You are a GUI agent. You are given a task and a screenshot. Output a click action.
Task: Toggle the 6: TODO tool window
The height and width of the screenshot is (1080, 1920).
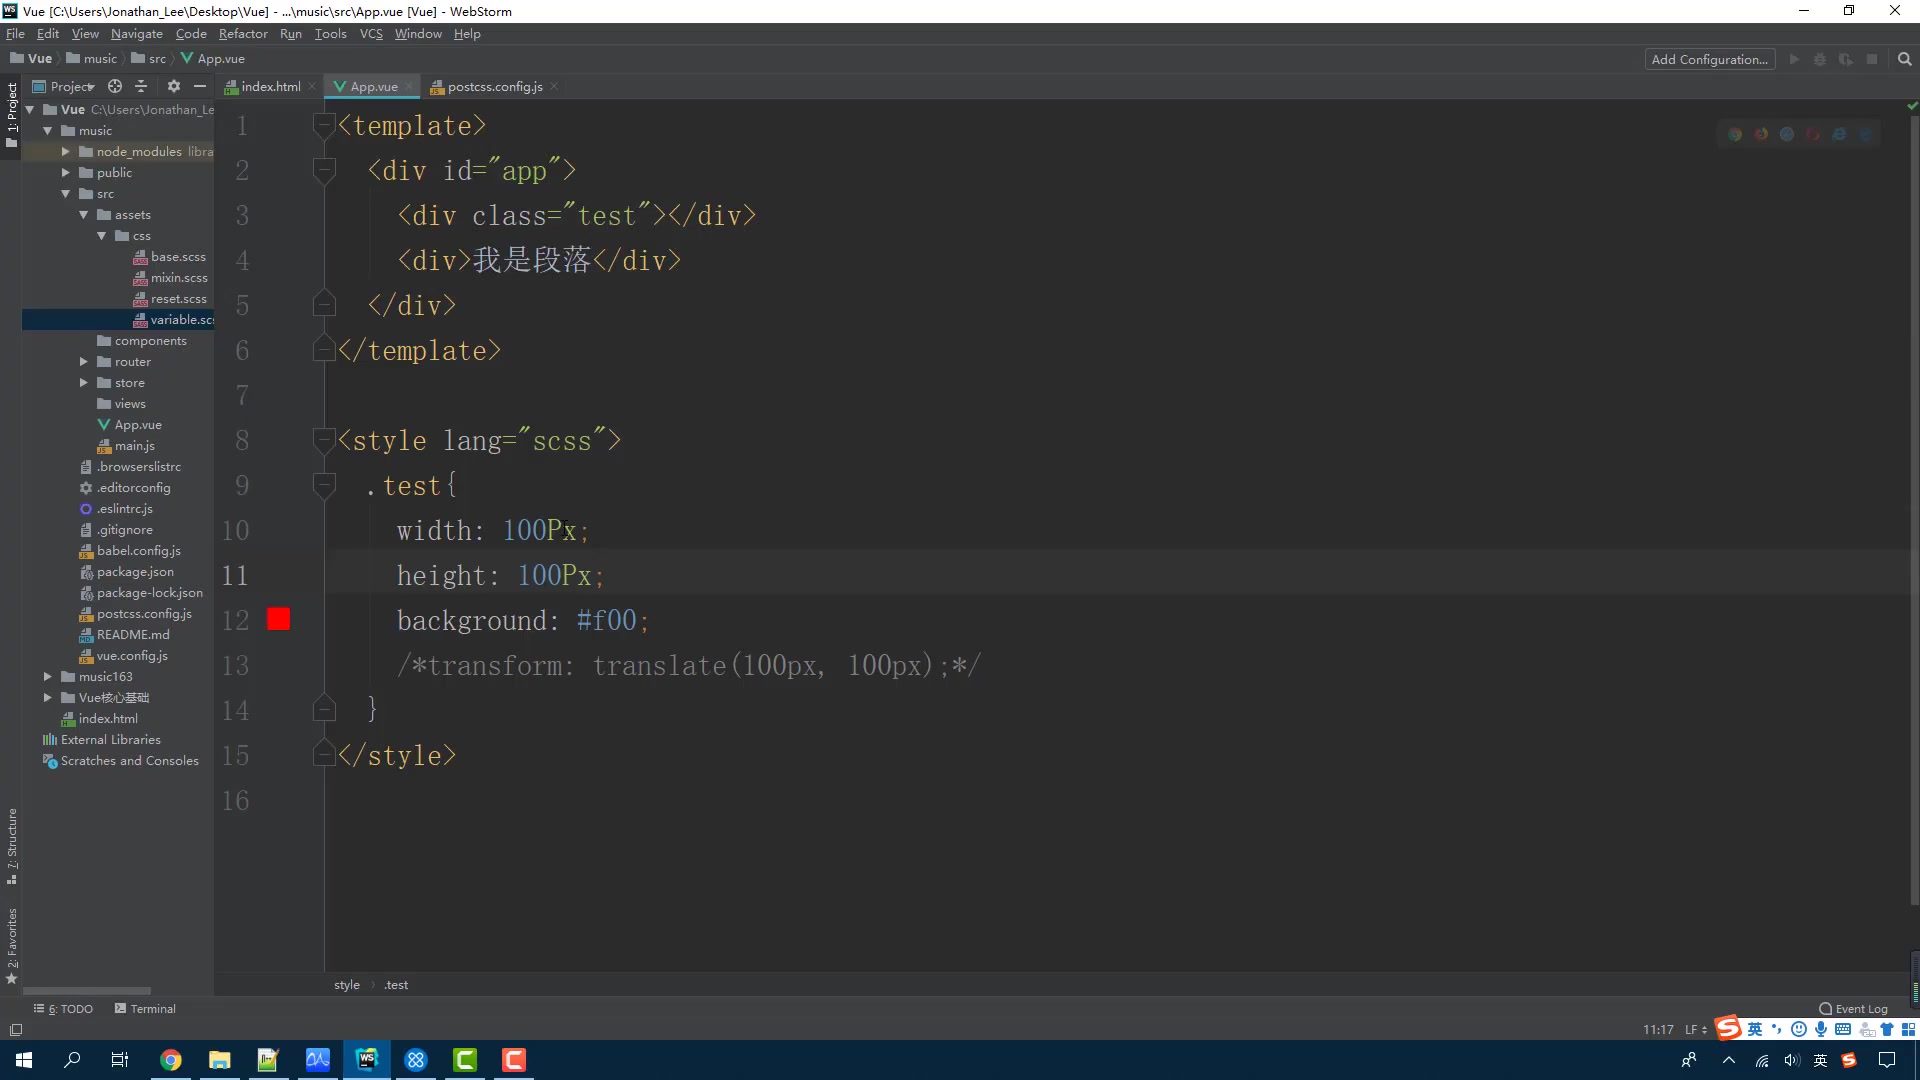click(x=63, y=1009)
